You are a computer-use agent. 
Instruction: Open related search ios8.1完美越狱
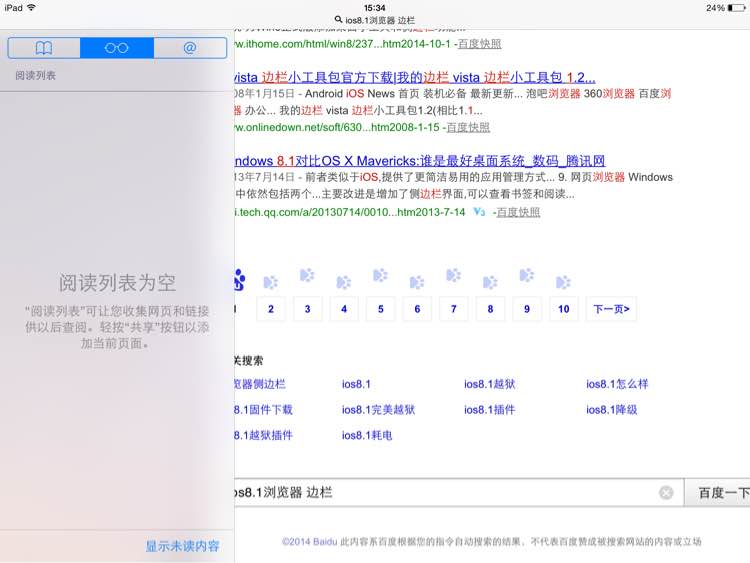[x=378, y=410]
